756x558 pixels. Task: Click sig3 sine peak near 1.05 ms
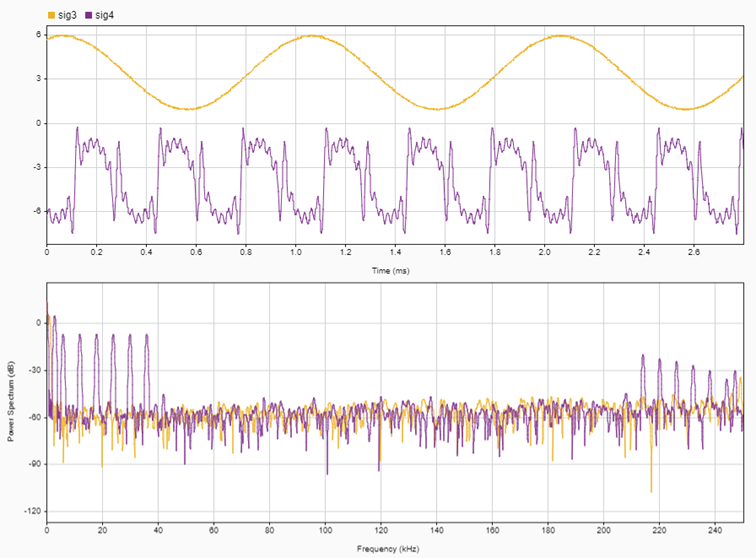[312, 36]
